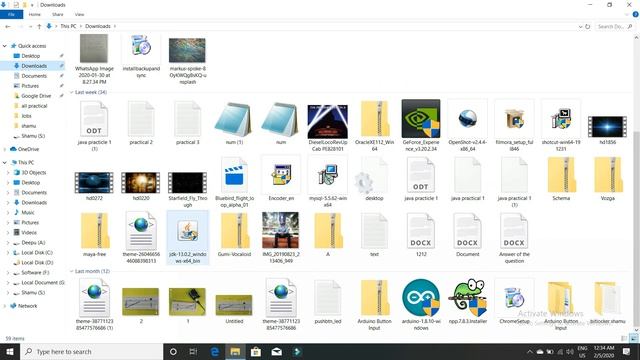Select the OracleXE112_Win64 zip archive
Screen dimensions: 640x360
(374, 119)
